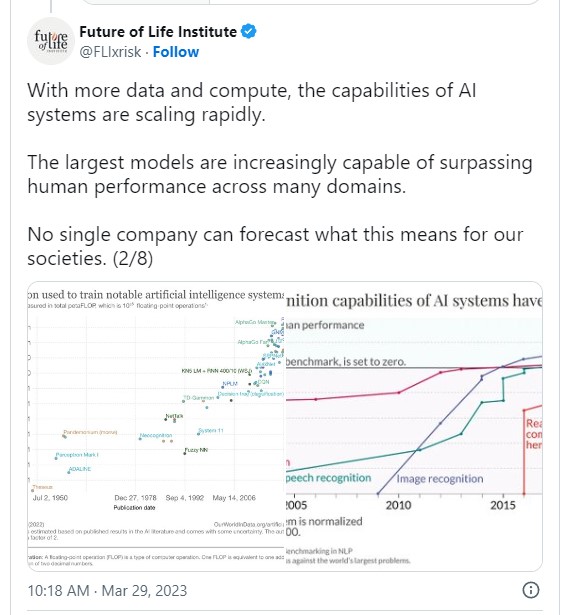Open the Future of Life Institute profile name
Image resolution: width=564 pixels, height=615 pixels.
pos(158,31)
